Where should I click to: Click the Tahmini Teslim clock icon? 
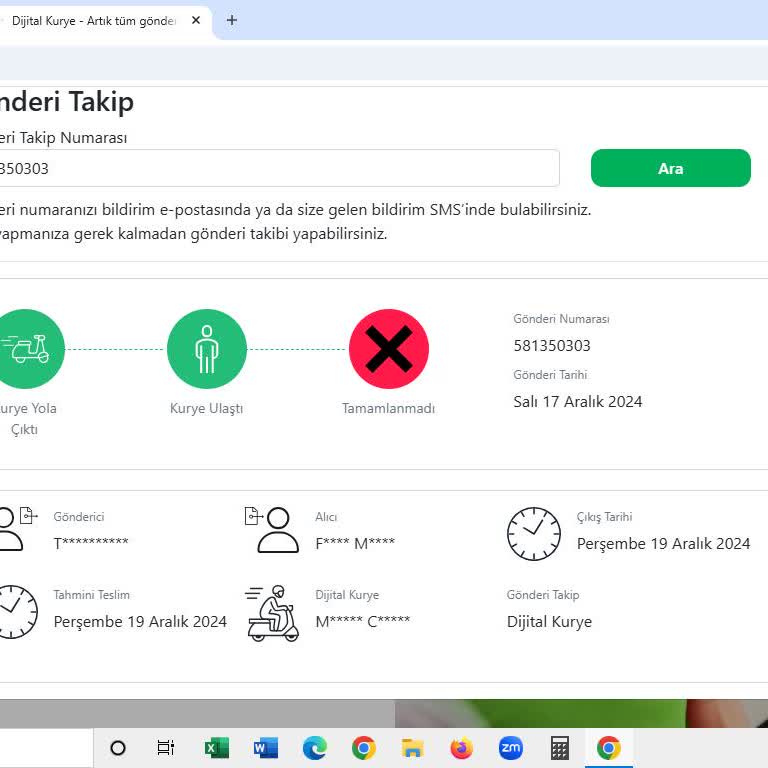[x=17, y=611]
